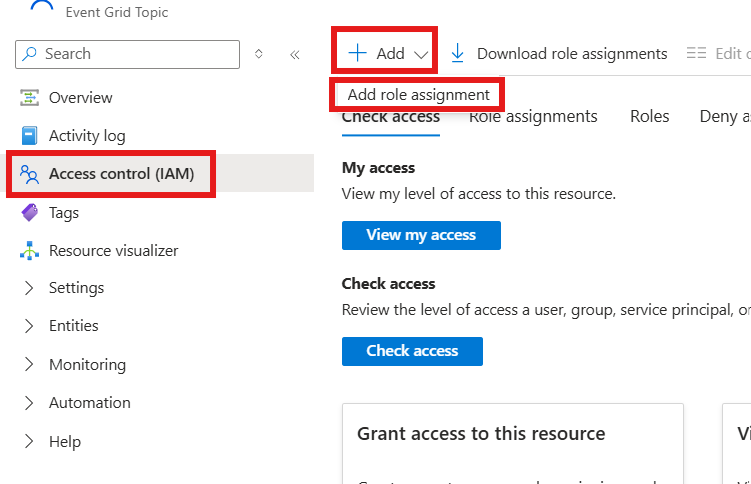Click the Overview icon in sidebar

[x=29, y=98]
